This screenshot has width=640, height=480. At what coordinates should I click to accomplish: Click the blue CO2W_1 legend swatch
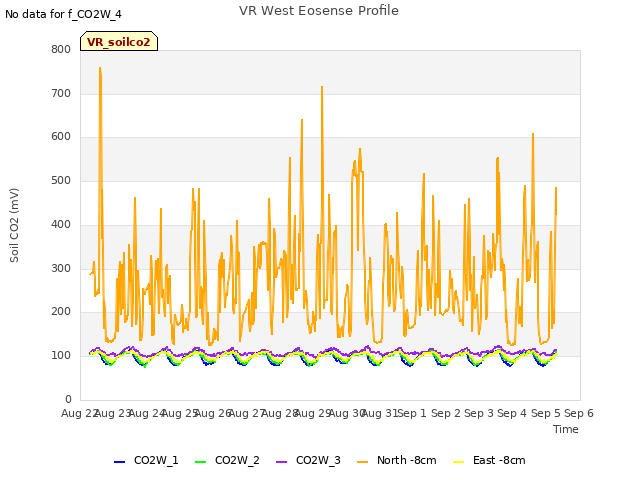point(119,462)
